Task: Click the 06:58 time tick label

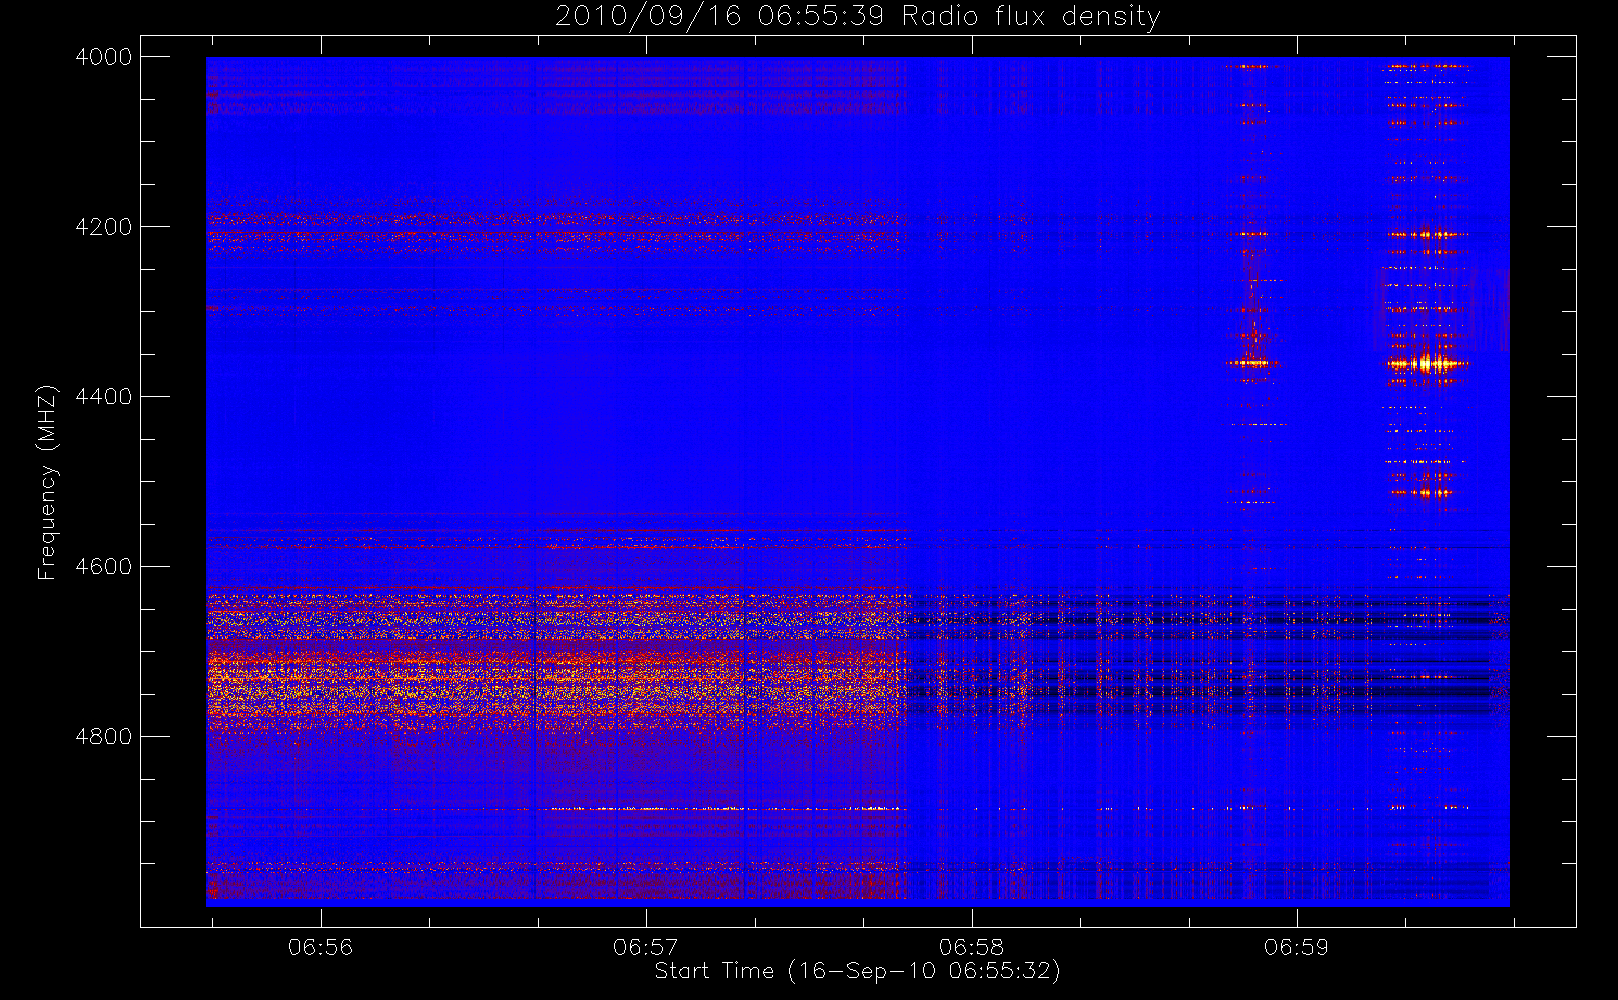Action: tap(971, 947)
